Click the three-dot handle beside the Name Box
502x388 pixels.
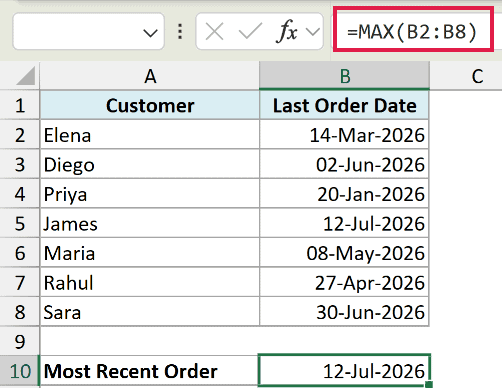tap(180, 32)
